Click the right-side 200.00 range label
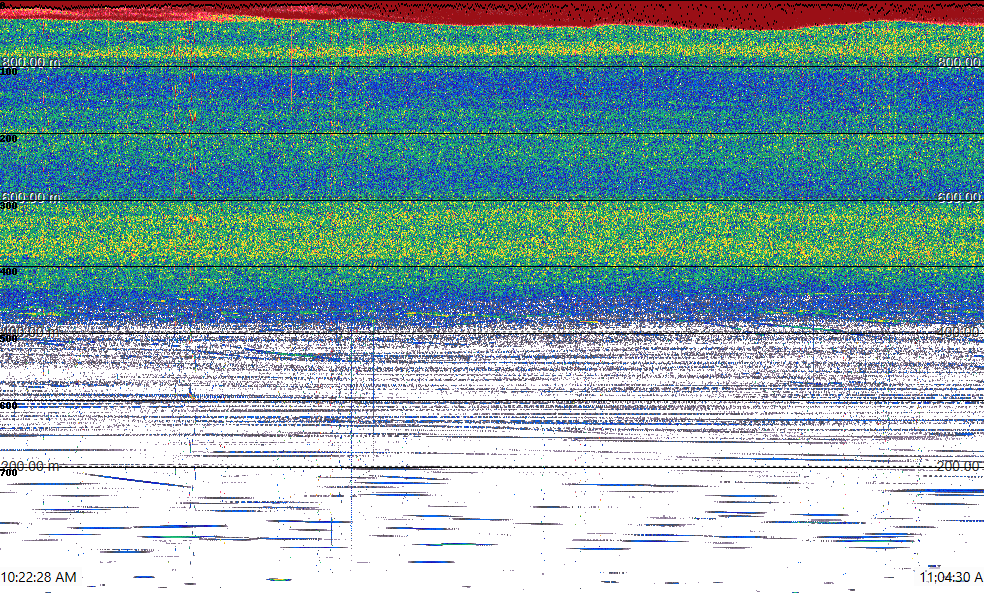This screenshot has width=984, height=594. [960, 465]
